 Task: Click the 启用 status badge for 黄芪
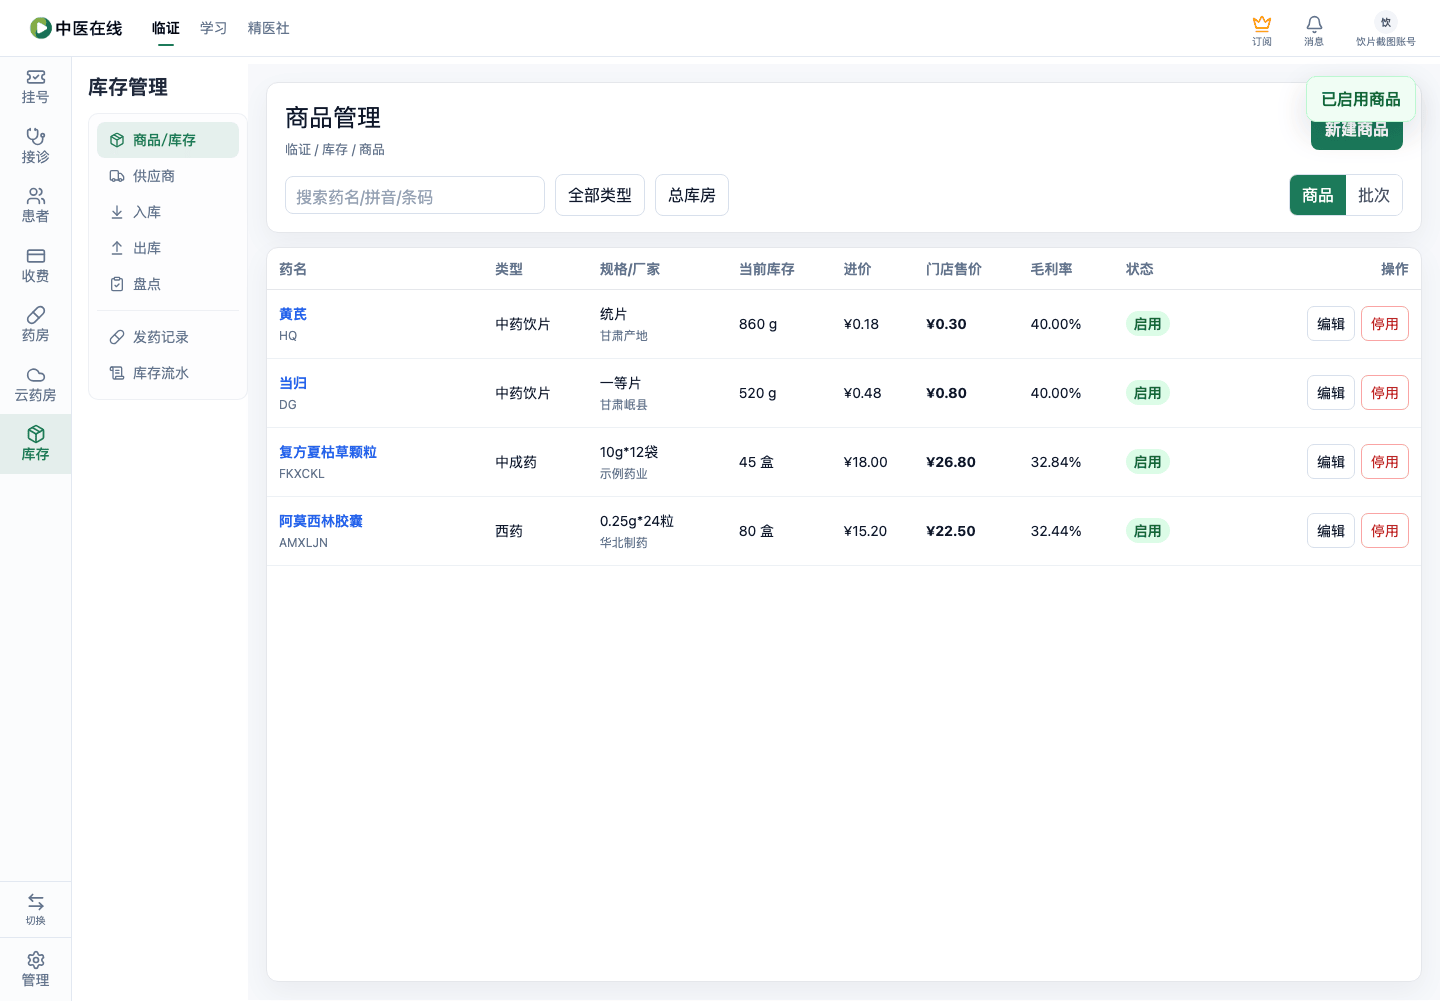pyautogui.click(x=1148, y=324)
